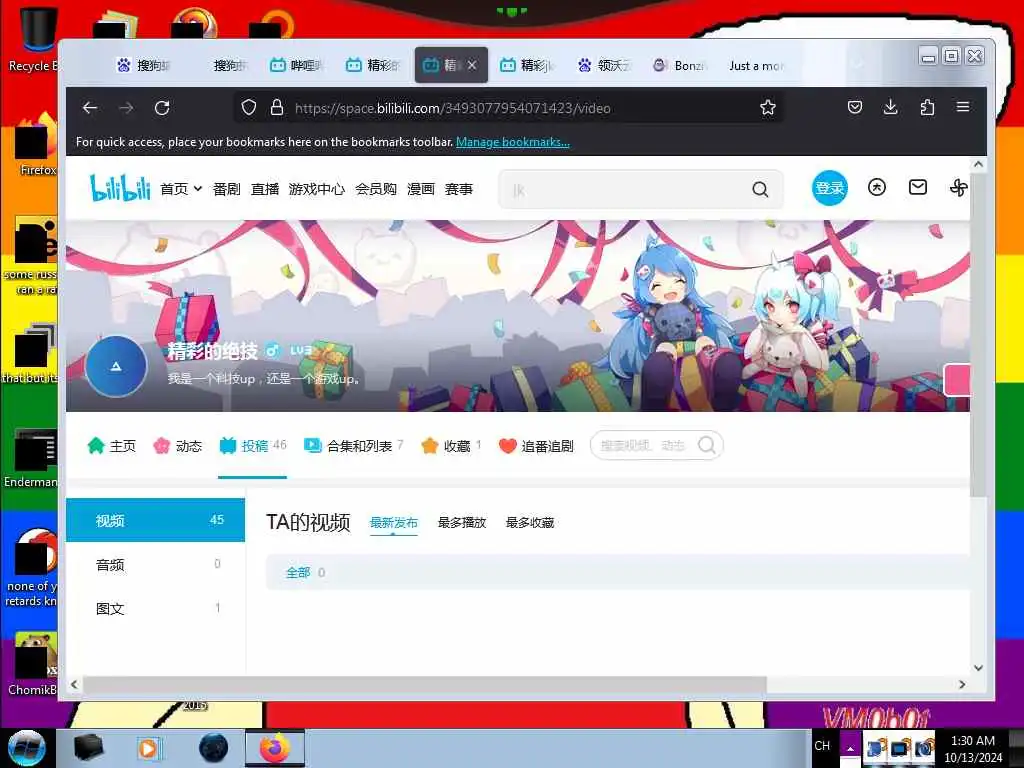Switch to the 领沃 browser tab
1024x768 pixels.
point(605,65)
